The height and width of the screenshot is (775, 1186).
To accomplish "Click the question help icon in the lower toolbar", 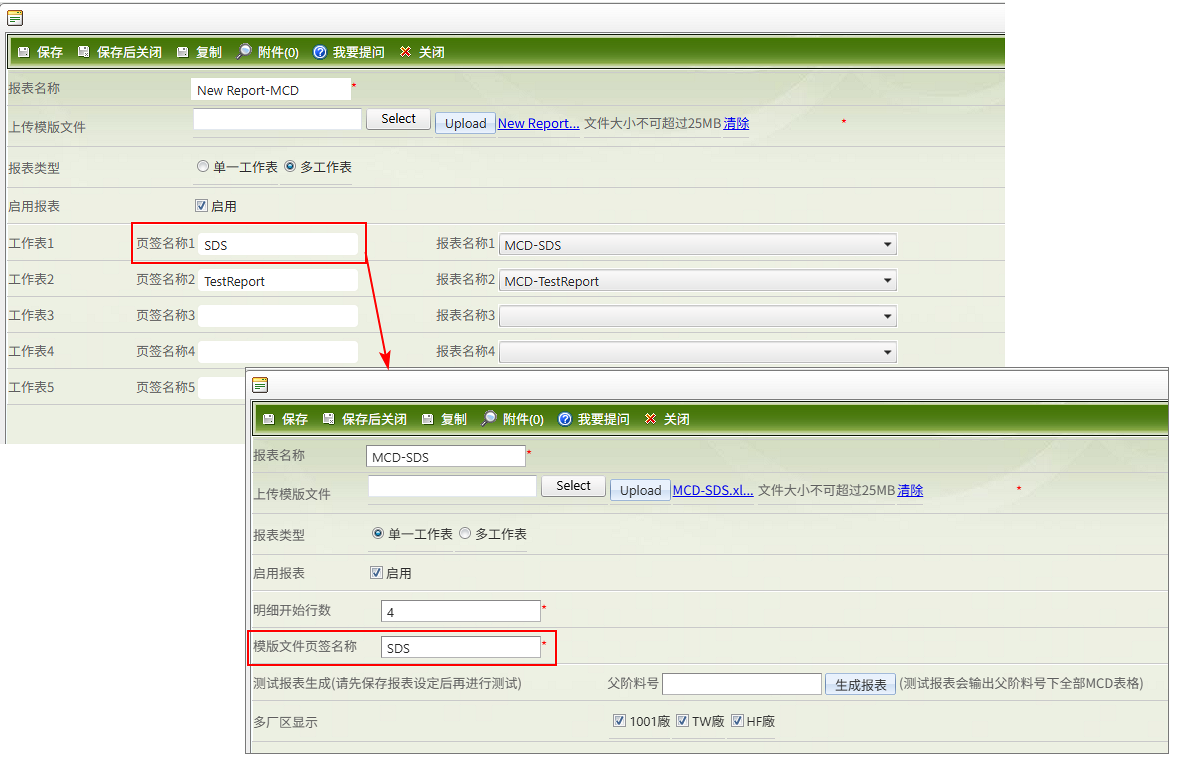I will point(564,419).
